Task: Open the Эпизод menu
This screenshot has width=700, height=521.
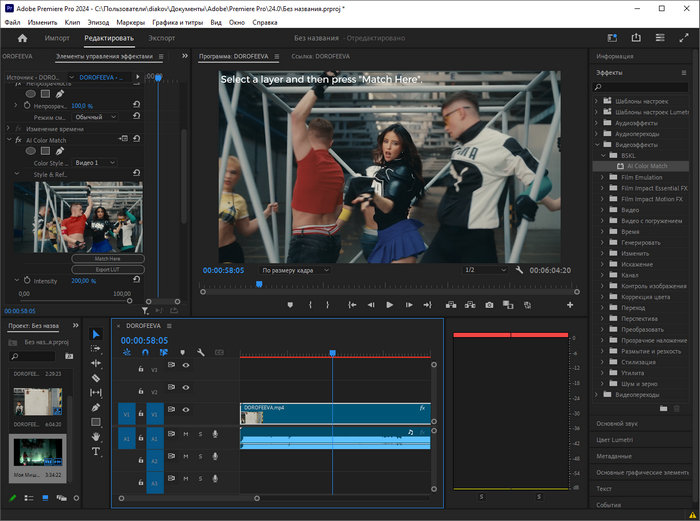Action: 98,22
